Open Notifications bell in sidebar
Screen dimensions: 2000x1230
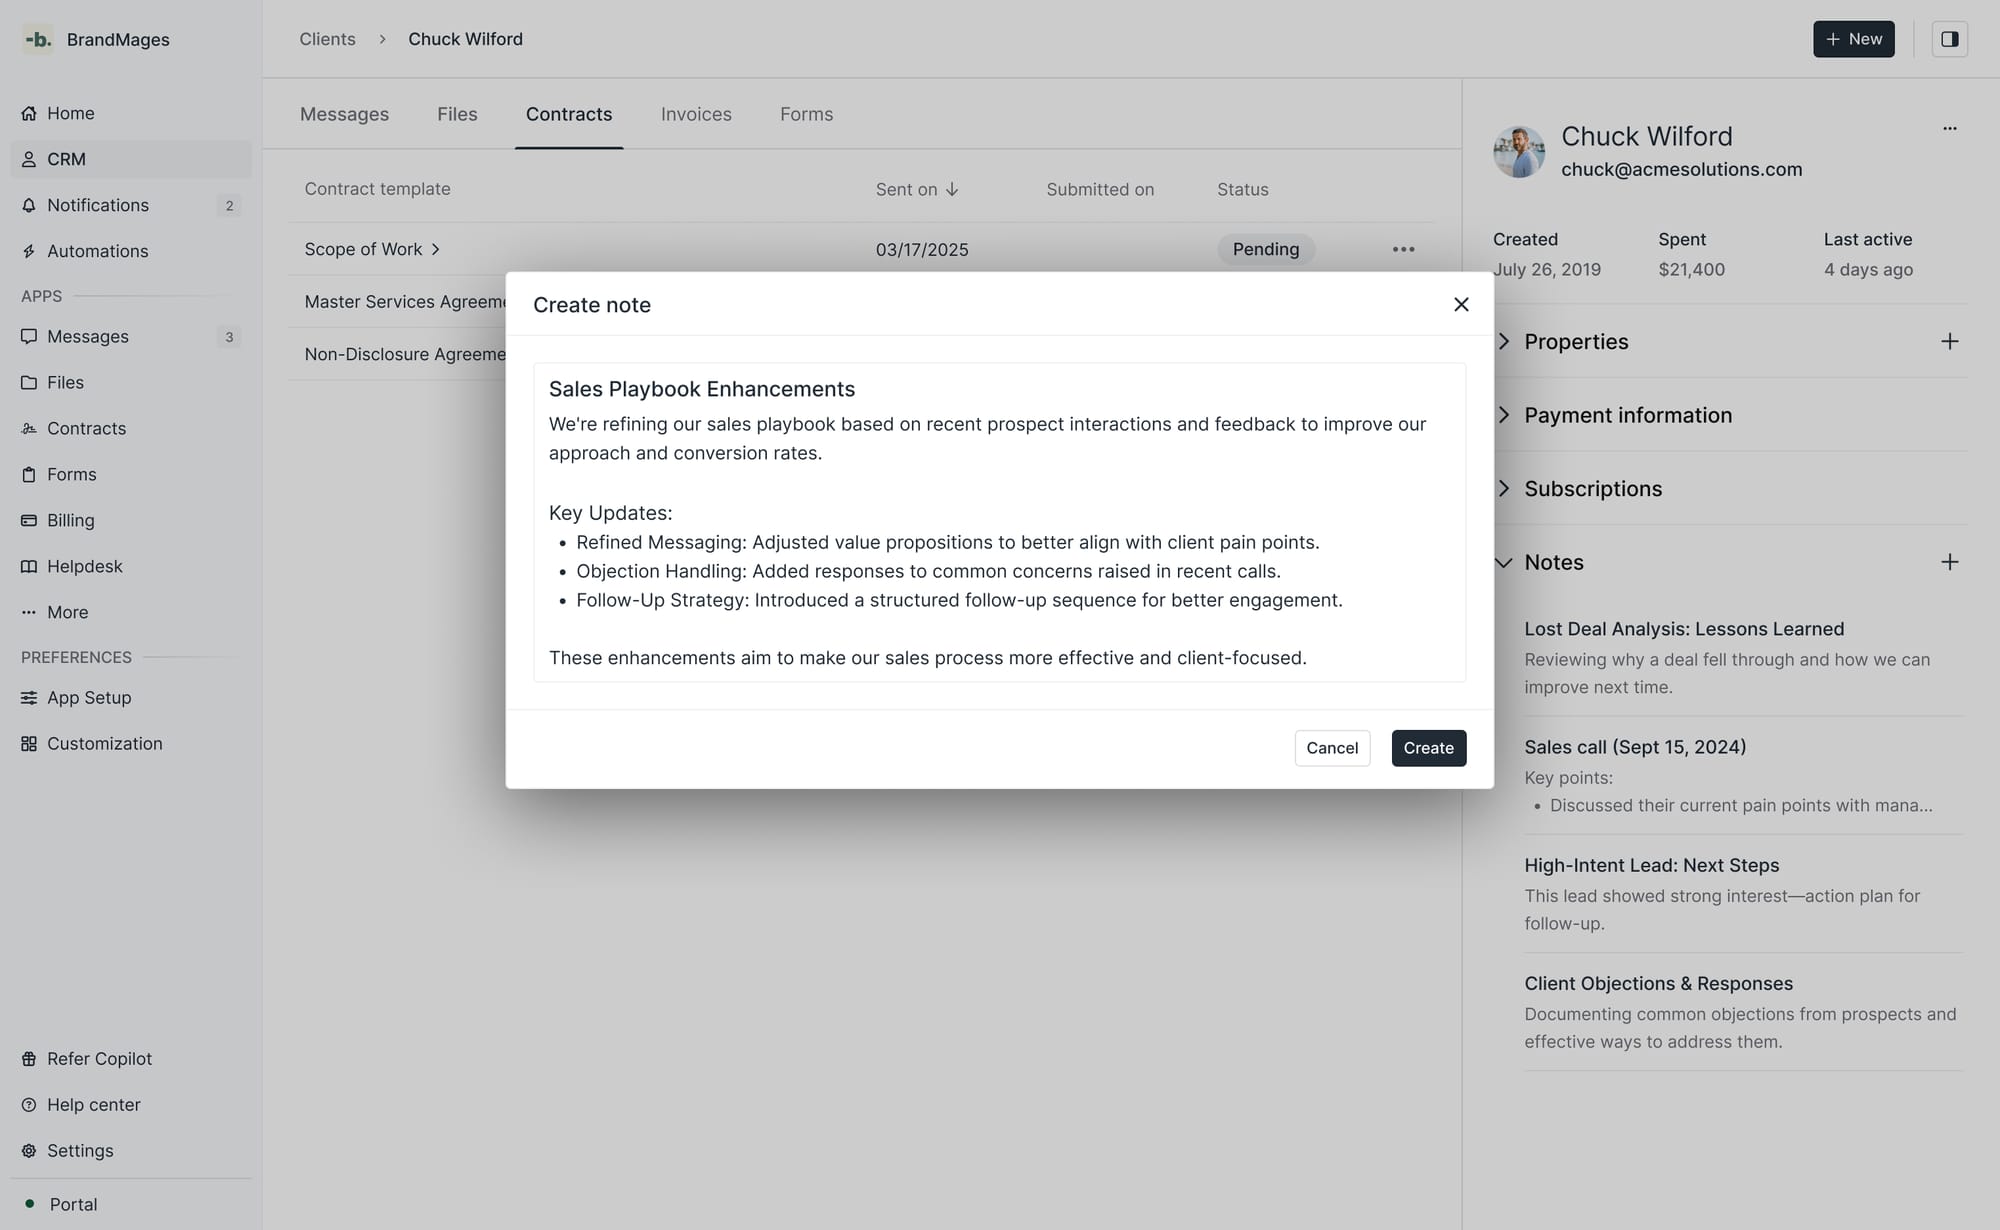pos(29,205)
